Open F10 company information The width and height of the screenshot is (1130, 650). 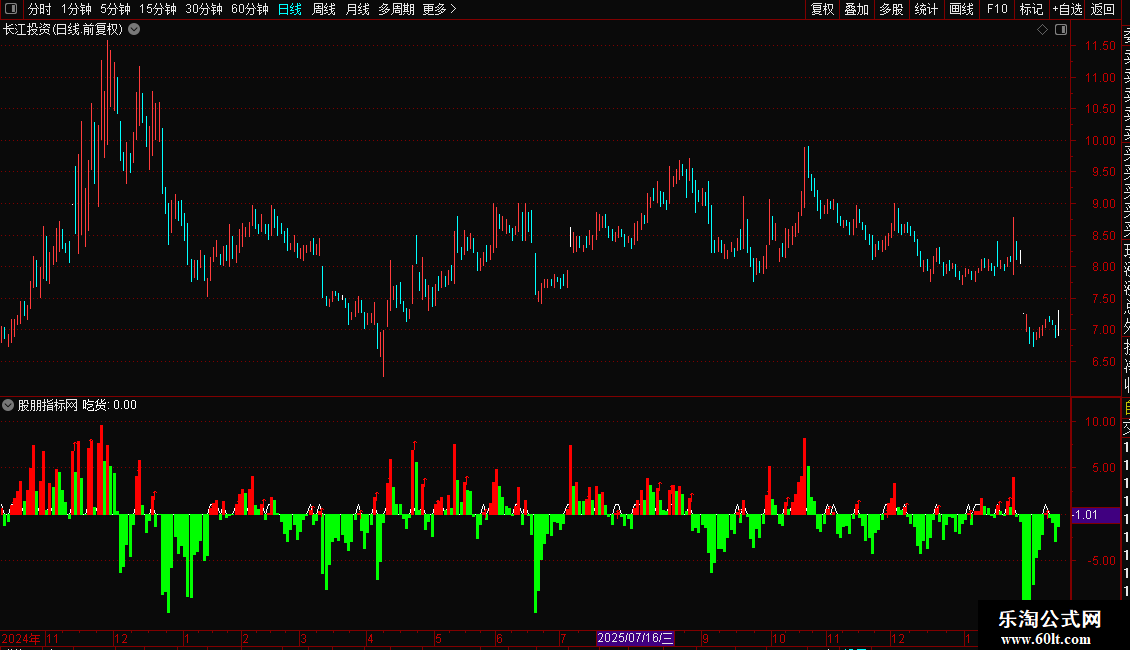[997, 9]
